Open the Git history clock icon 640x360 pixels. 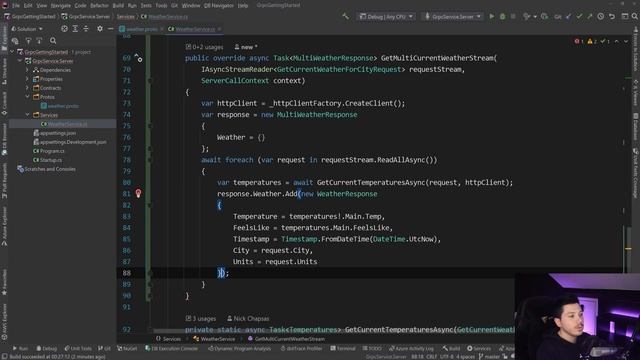(x=601, y=16)
